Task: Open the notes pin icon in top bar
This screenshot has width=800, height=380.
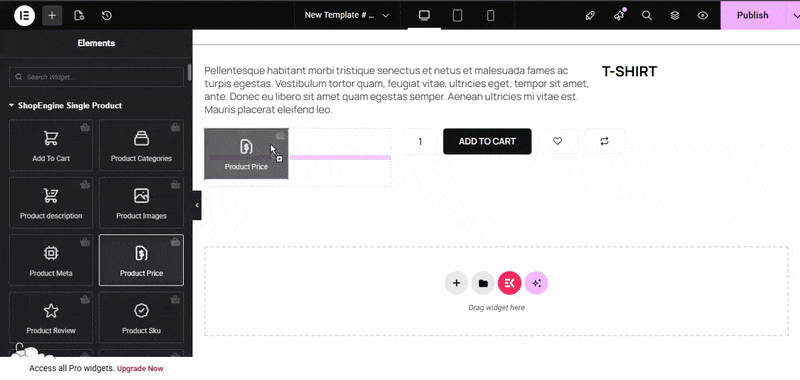Action: tap(590, 15)
